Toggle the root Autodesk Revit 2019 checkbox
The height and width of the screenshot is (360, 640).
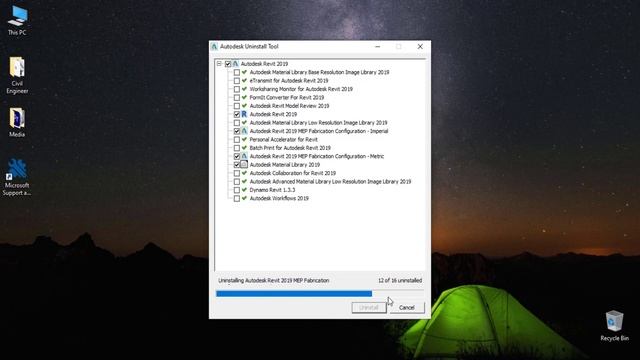coord(228,64)
